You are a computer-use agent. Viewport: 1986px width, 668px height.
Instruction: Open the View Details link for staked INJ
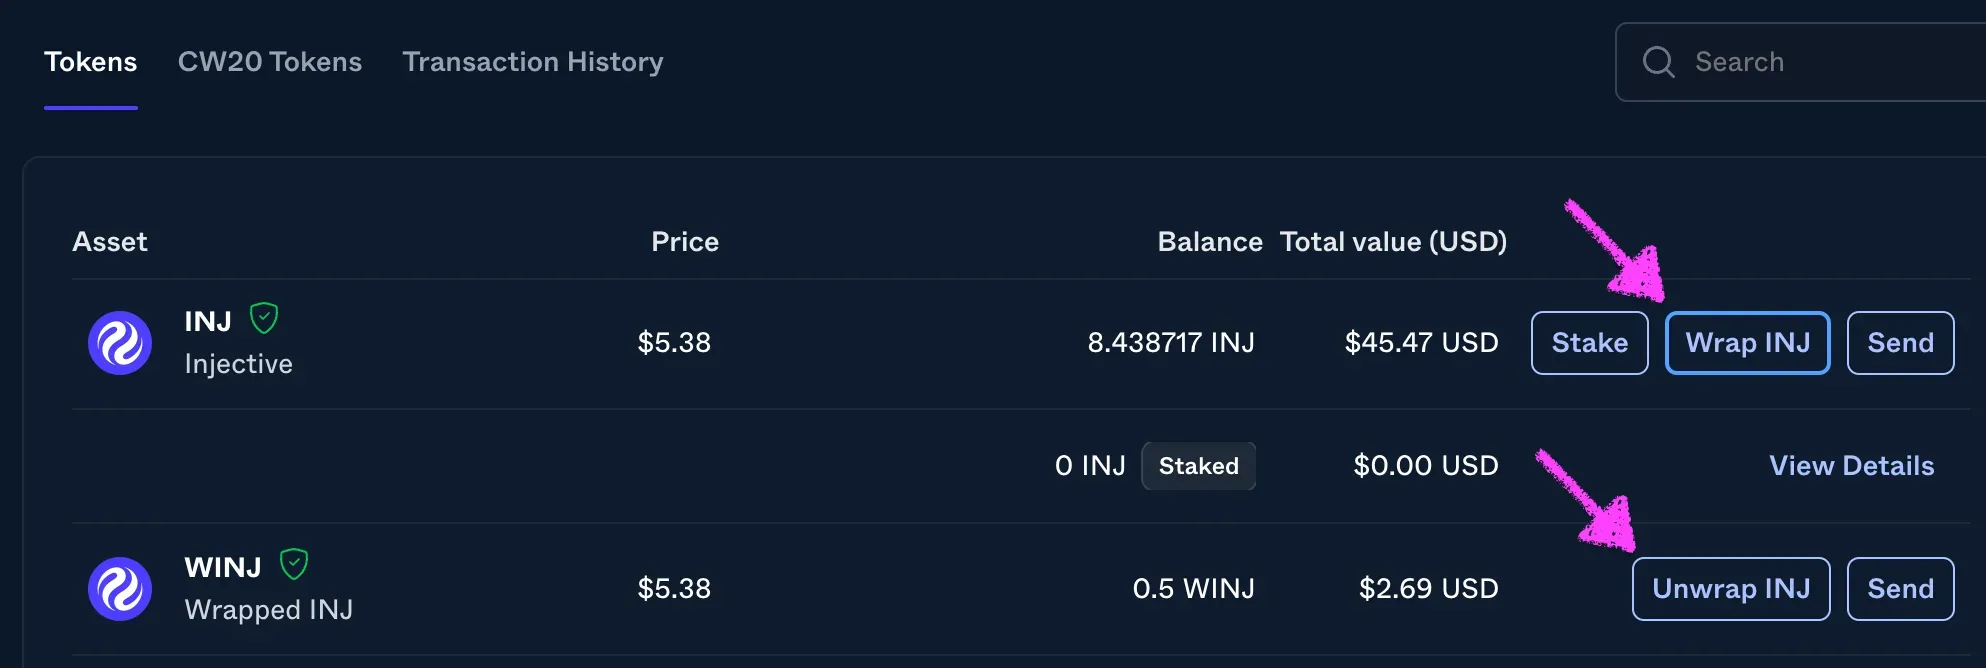[x=1851, y=466]
